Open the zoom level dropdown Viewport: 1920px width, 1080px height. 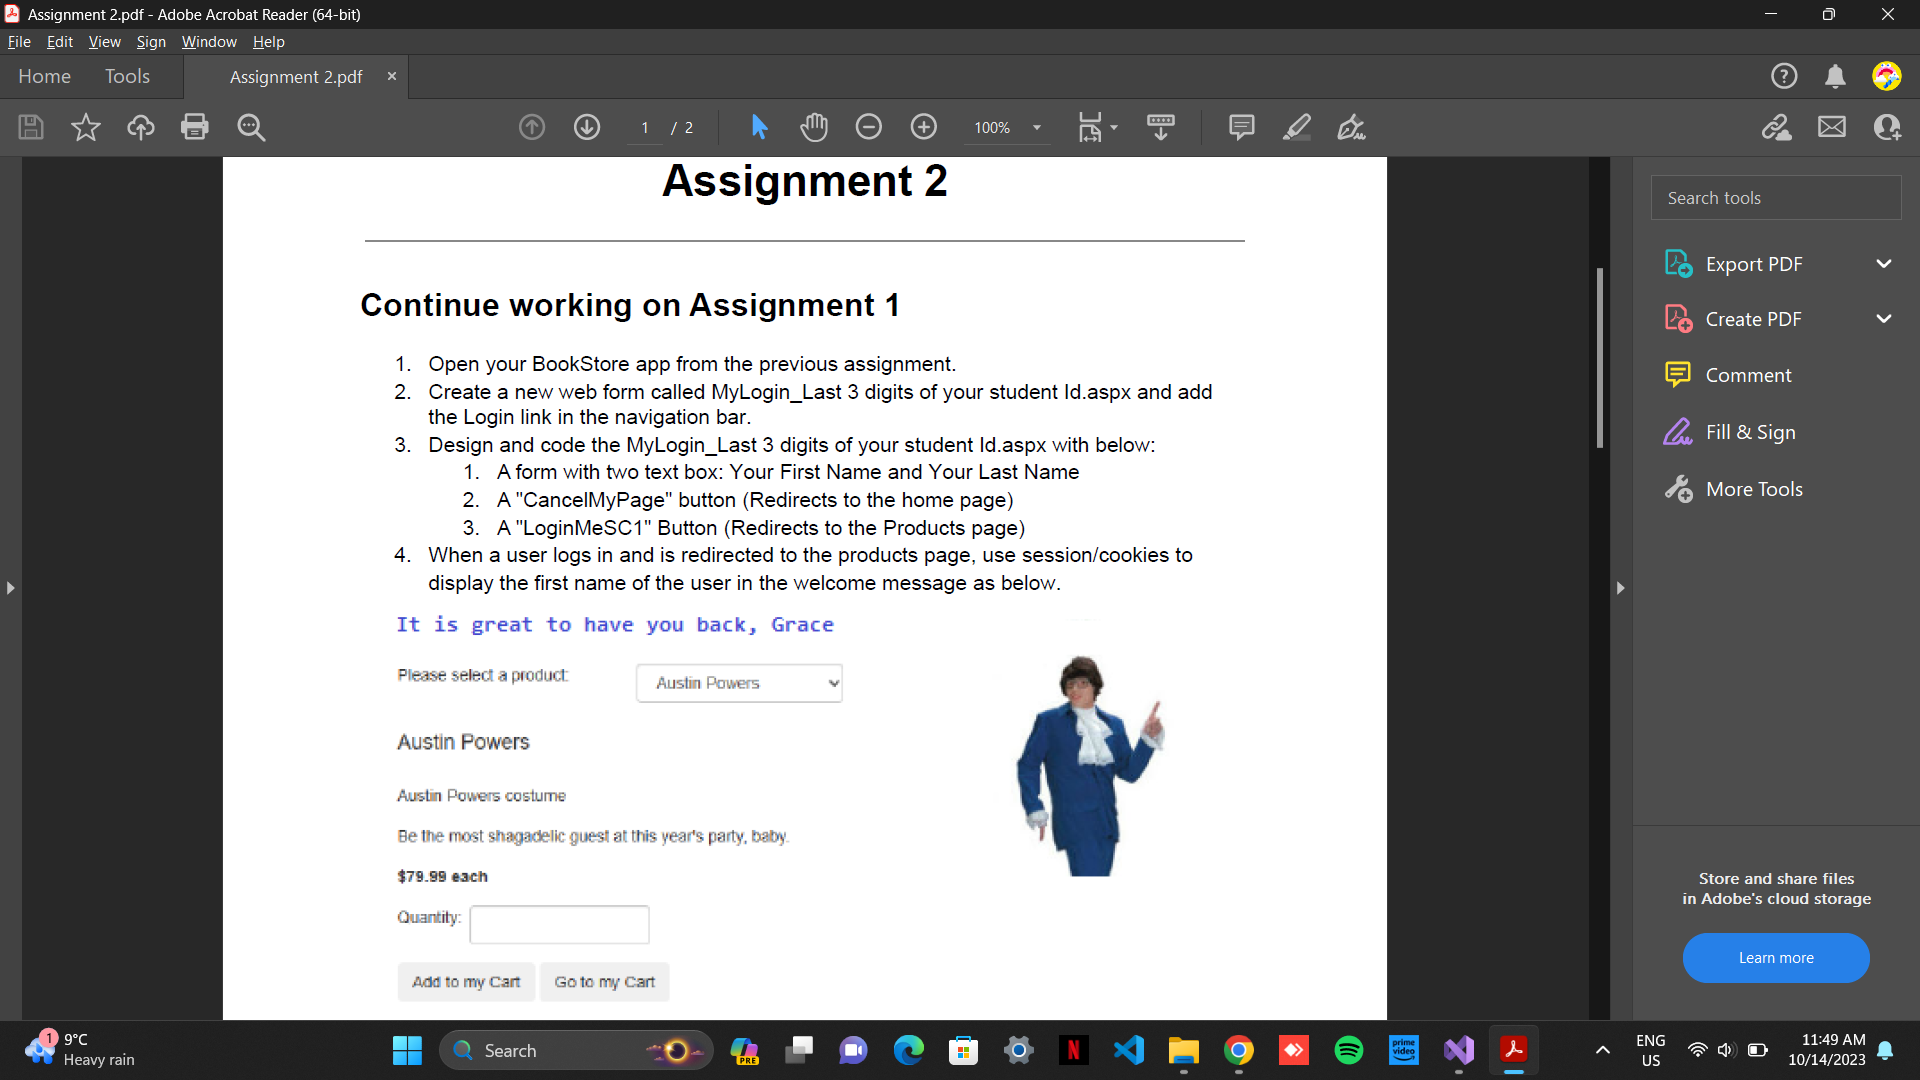[1037, 128]
